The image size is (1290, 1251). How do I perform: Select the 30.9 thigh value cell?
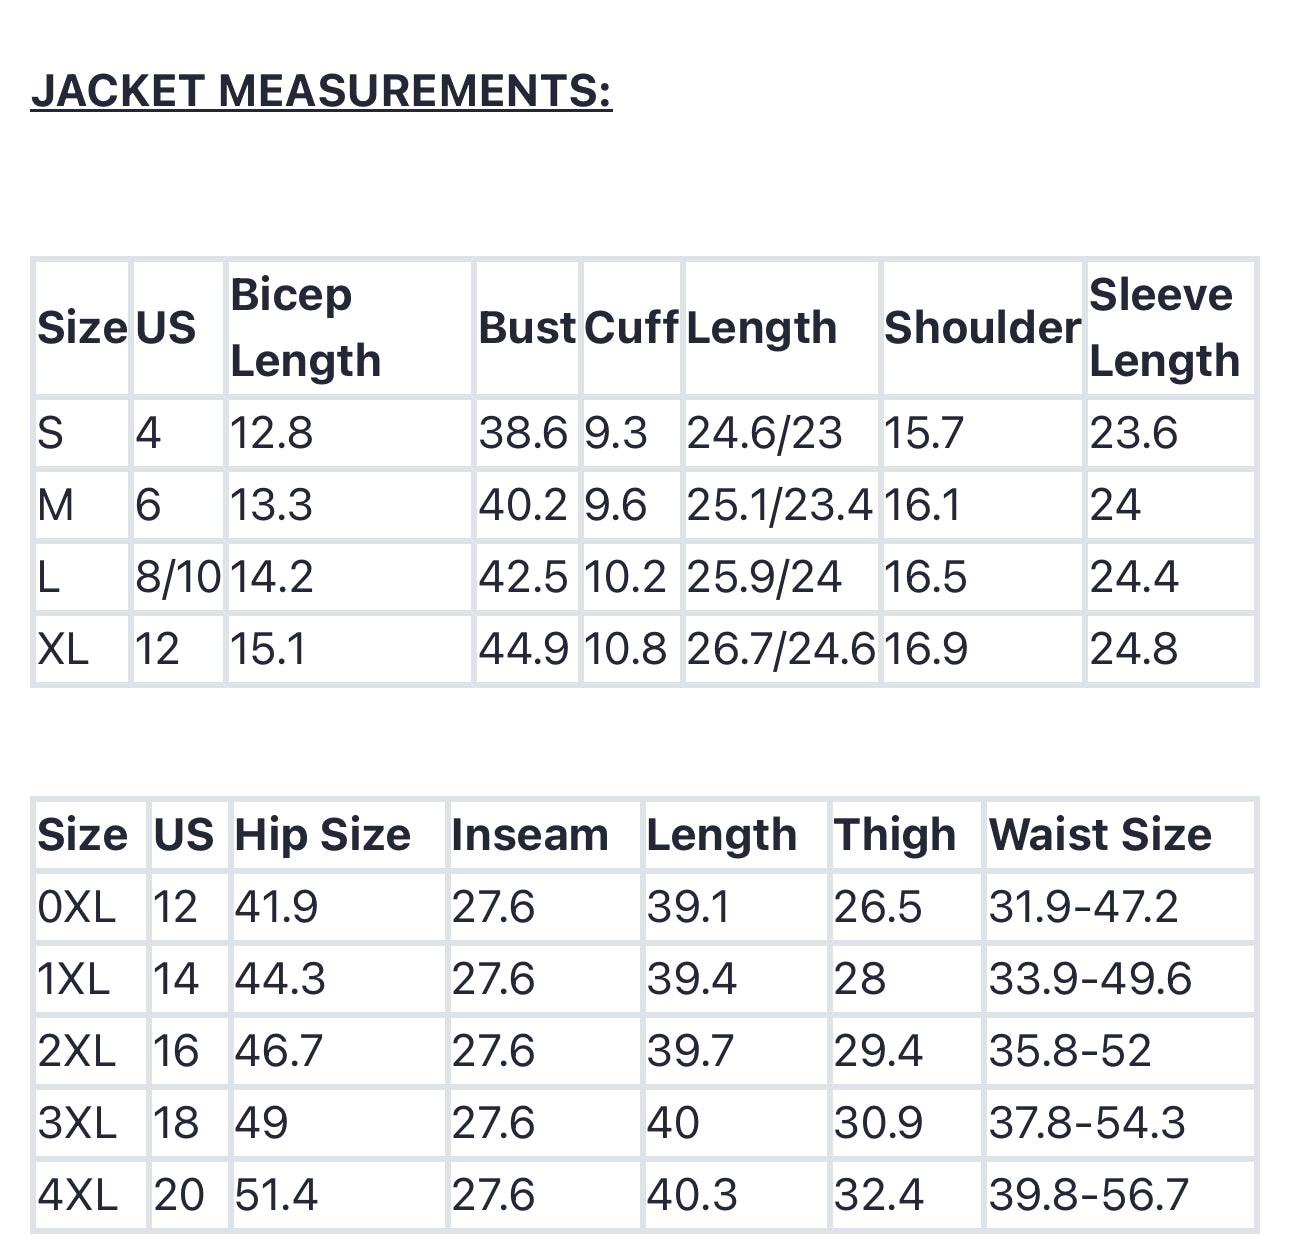point(878,1123)
